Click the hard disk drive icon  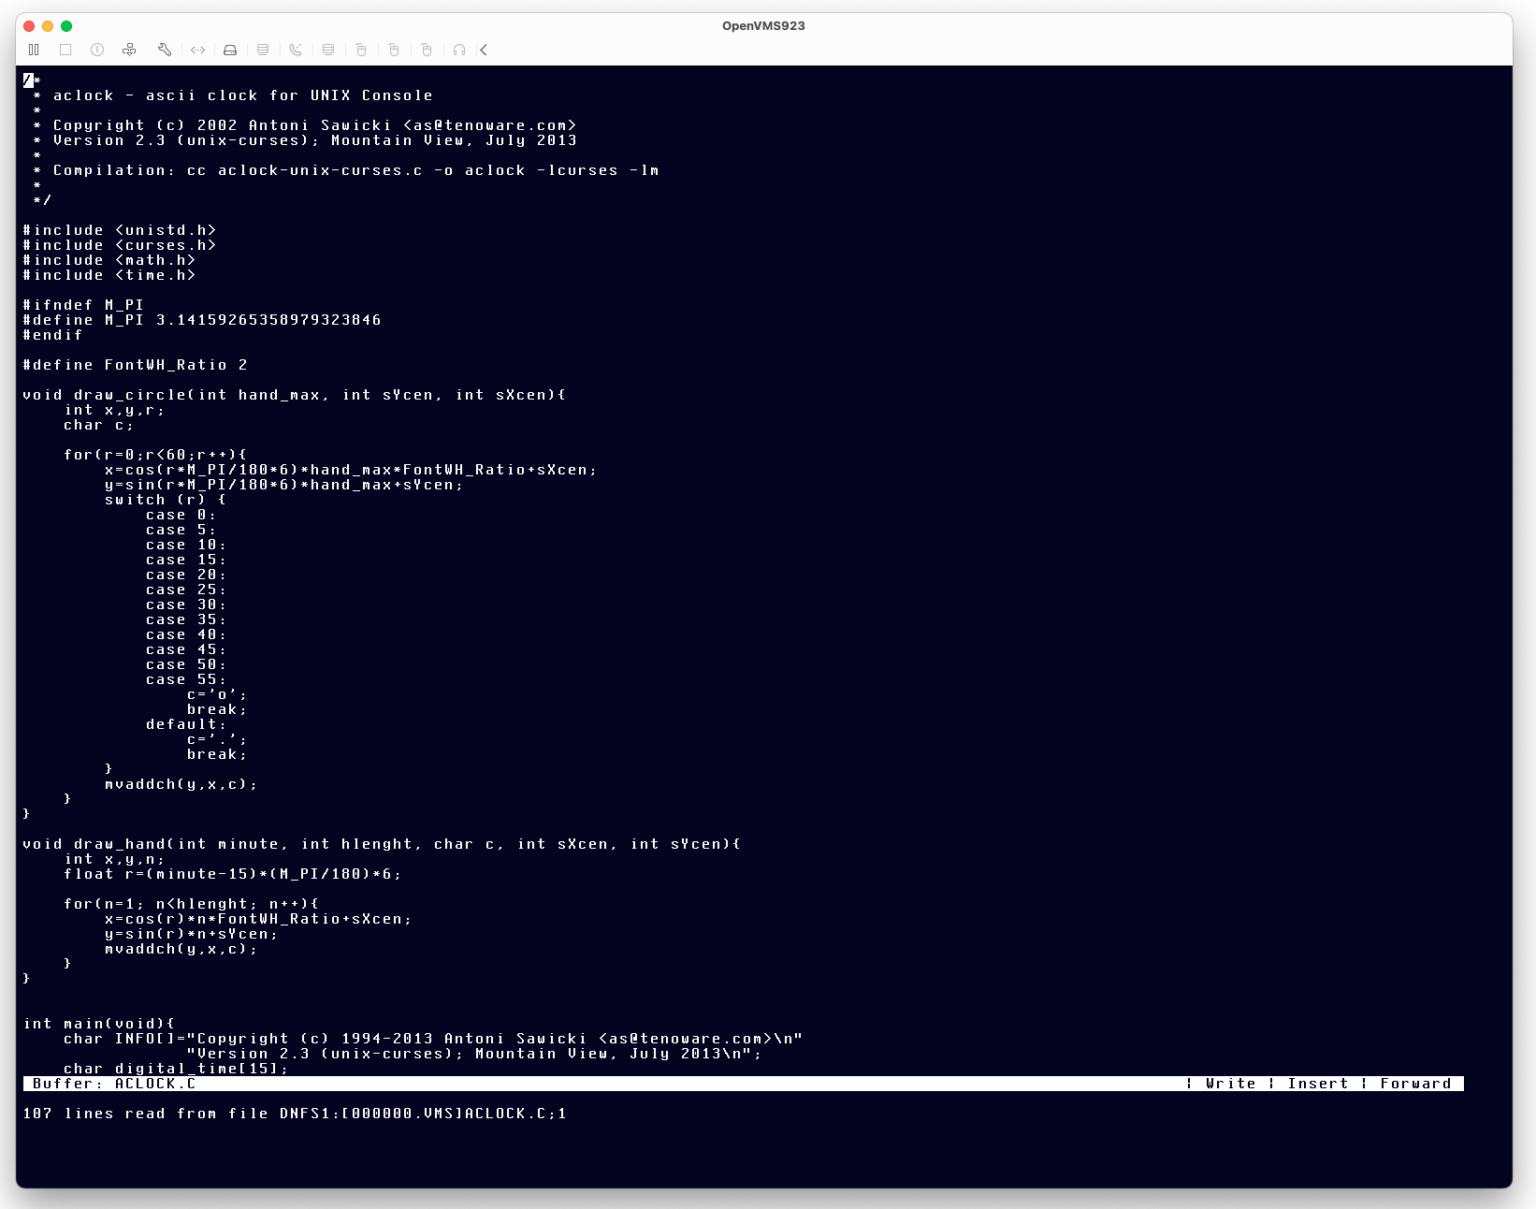point(231,50)
